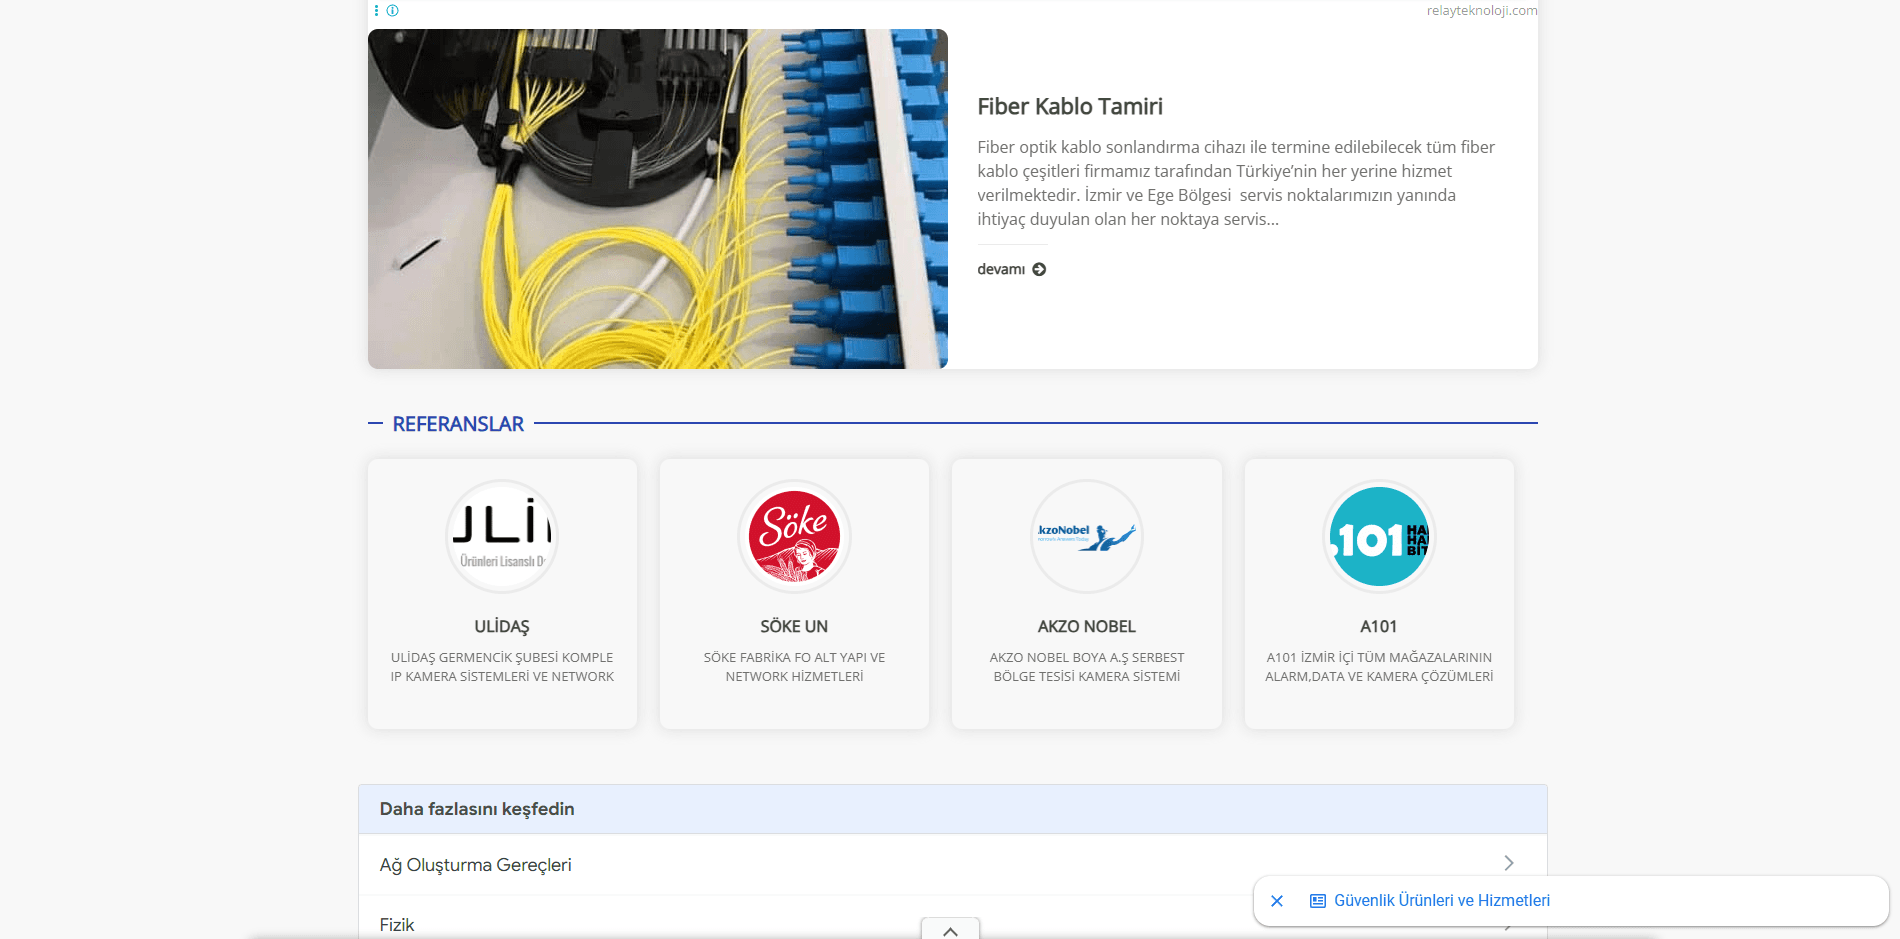Click the ad info icon
The height and width of the screenshot is (939, 1900).
point(393,11)
